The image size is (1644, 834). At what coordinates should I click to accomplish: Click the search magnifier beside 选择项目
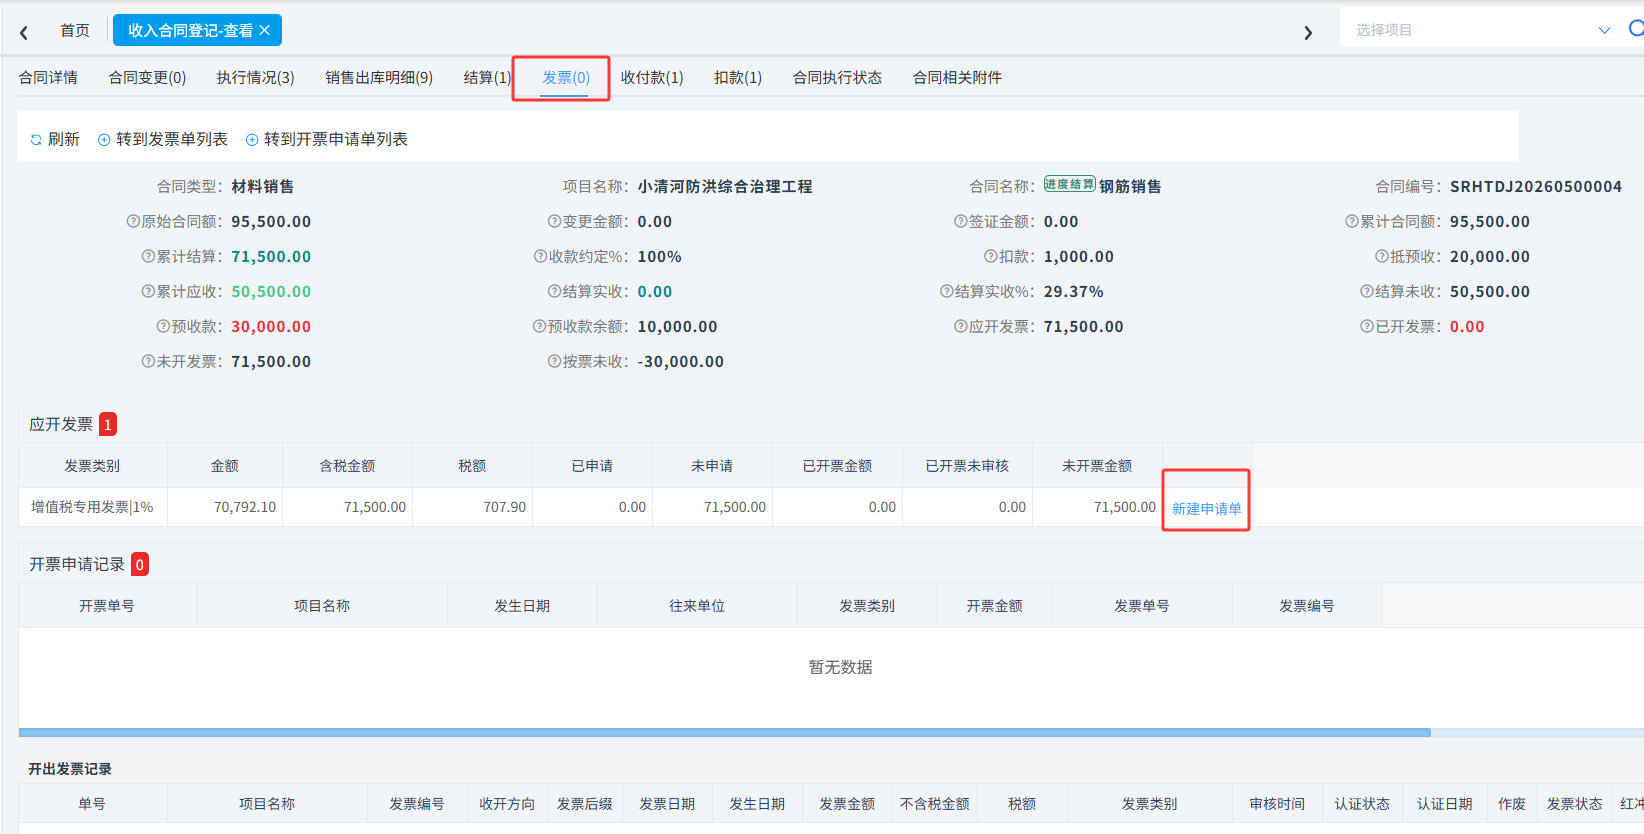pyautogui.click(x=1636, y=29)
